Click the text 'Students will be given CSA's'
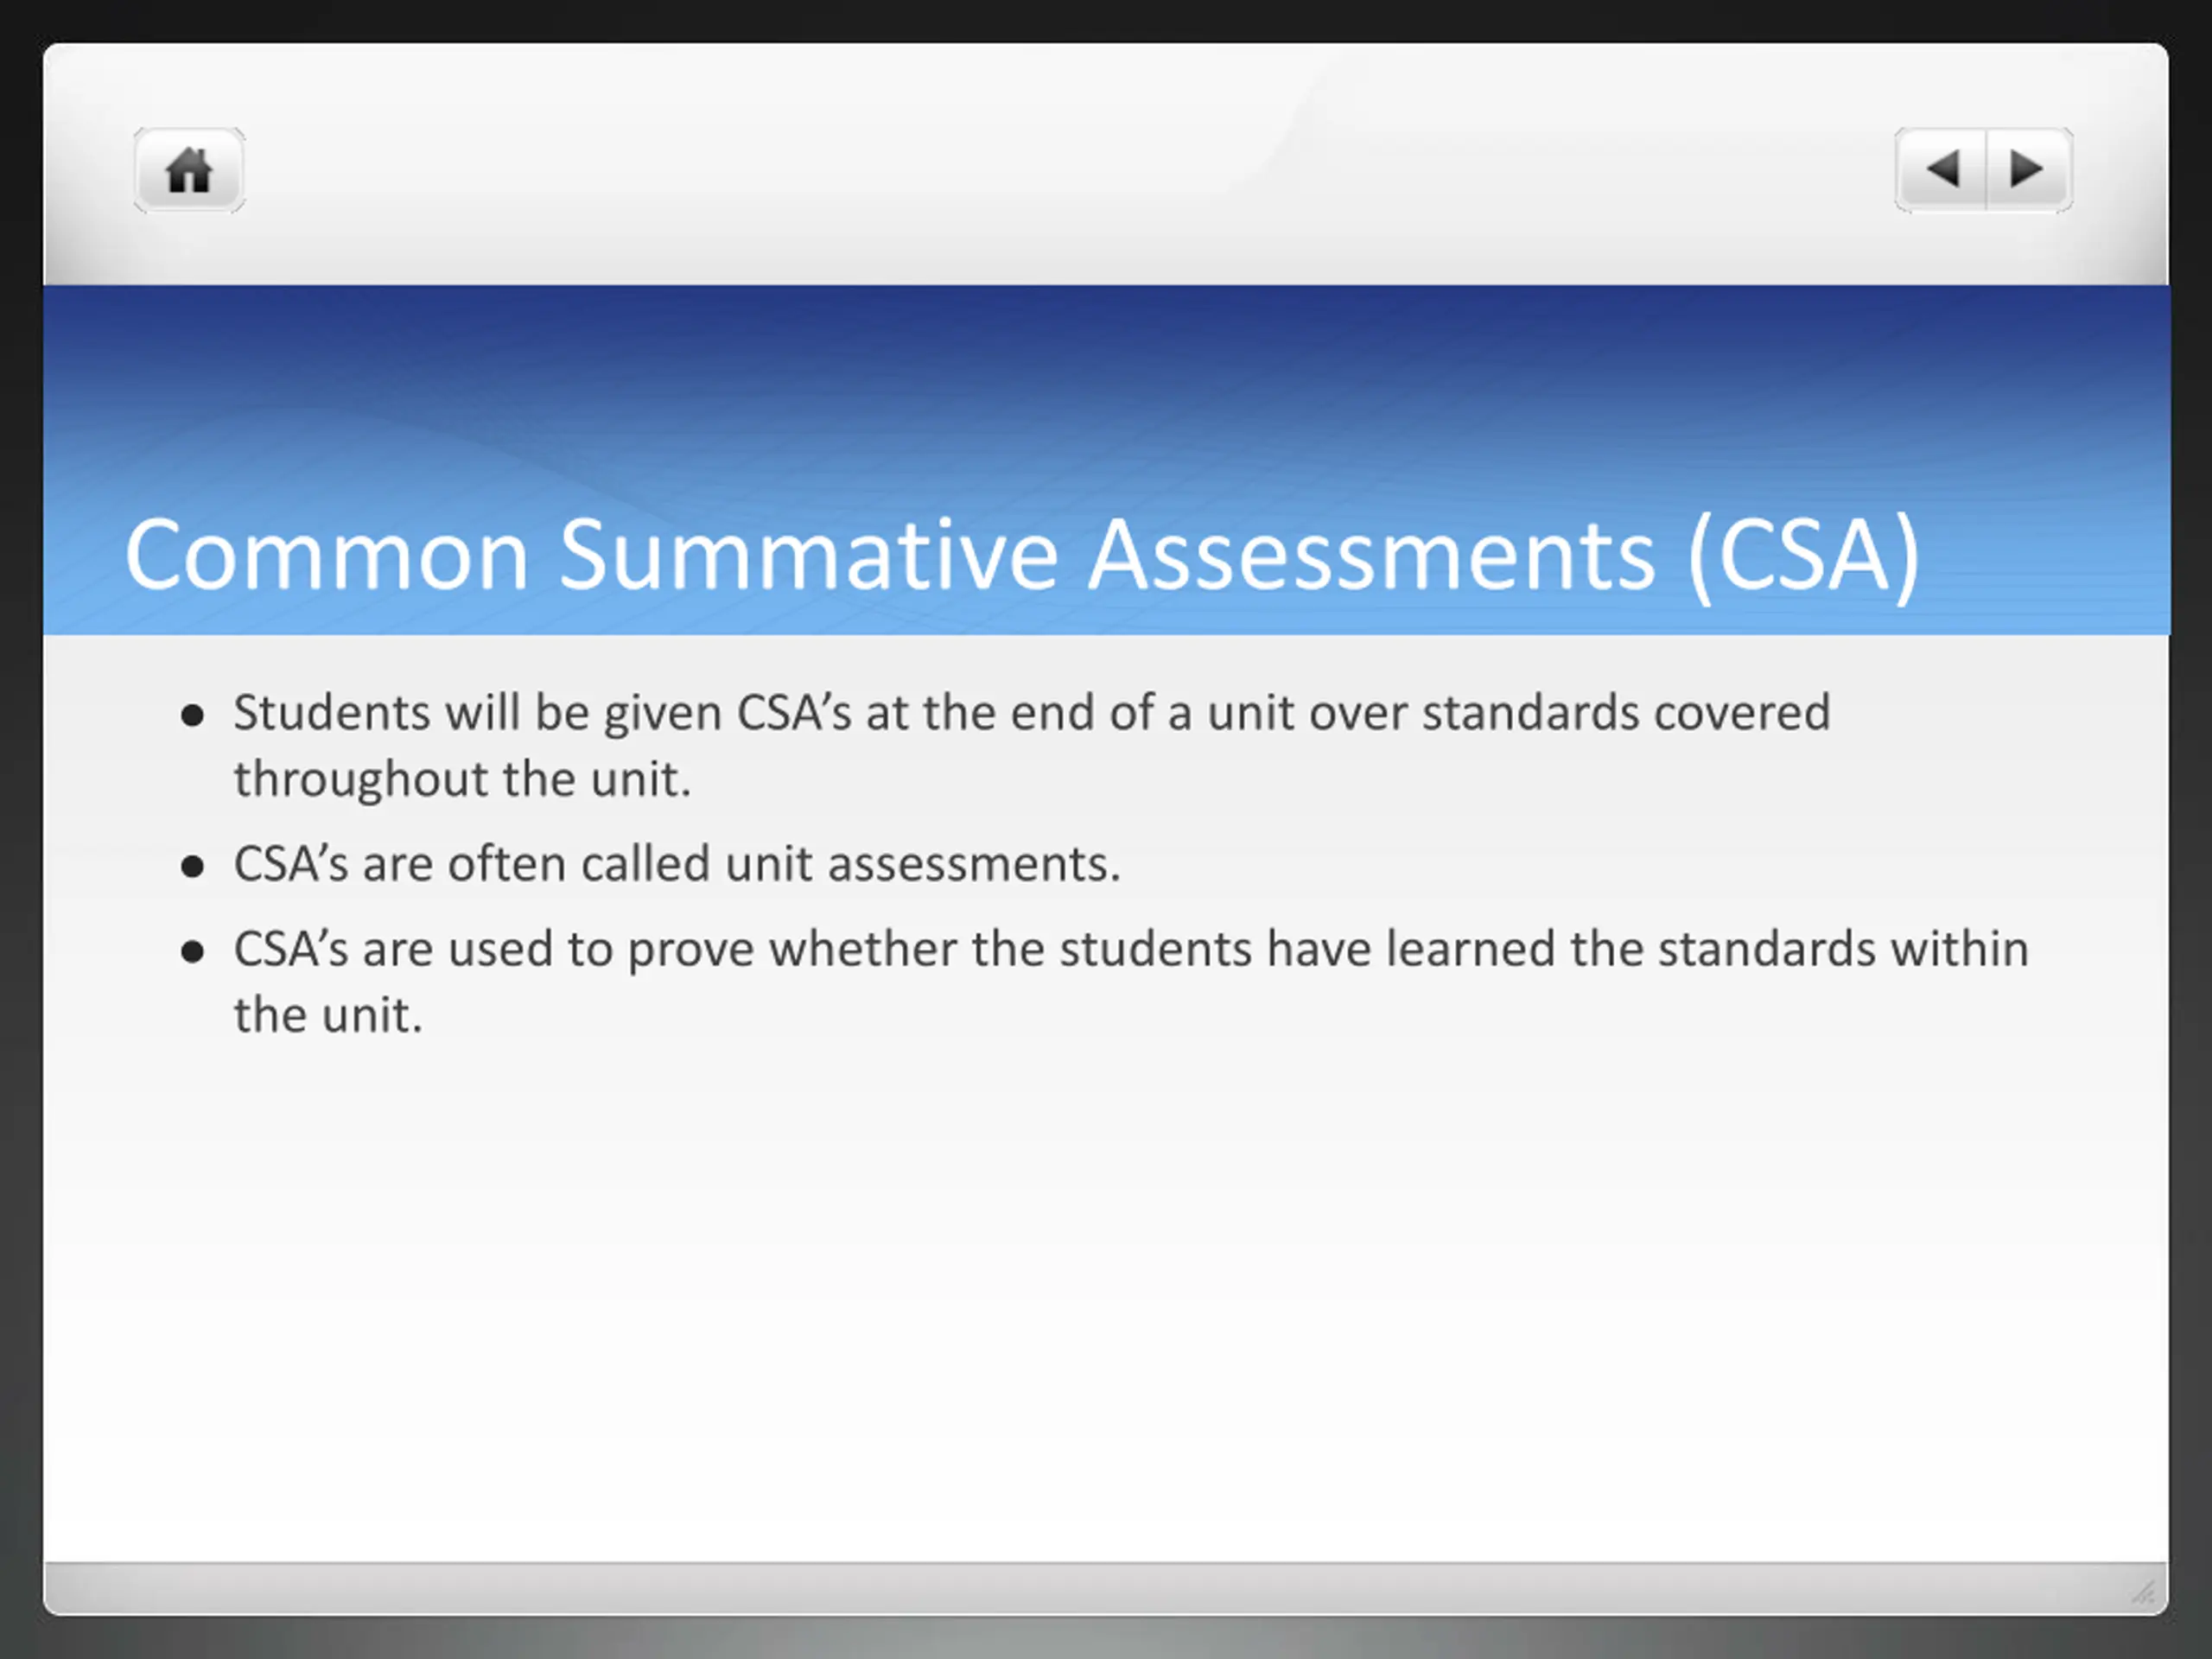 (x=543, y=714)
